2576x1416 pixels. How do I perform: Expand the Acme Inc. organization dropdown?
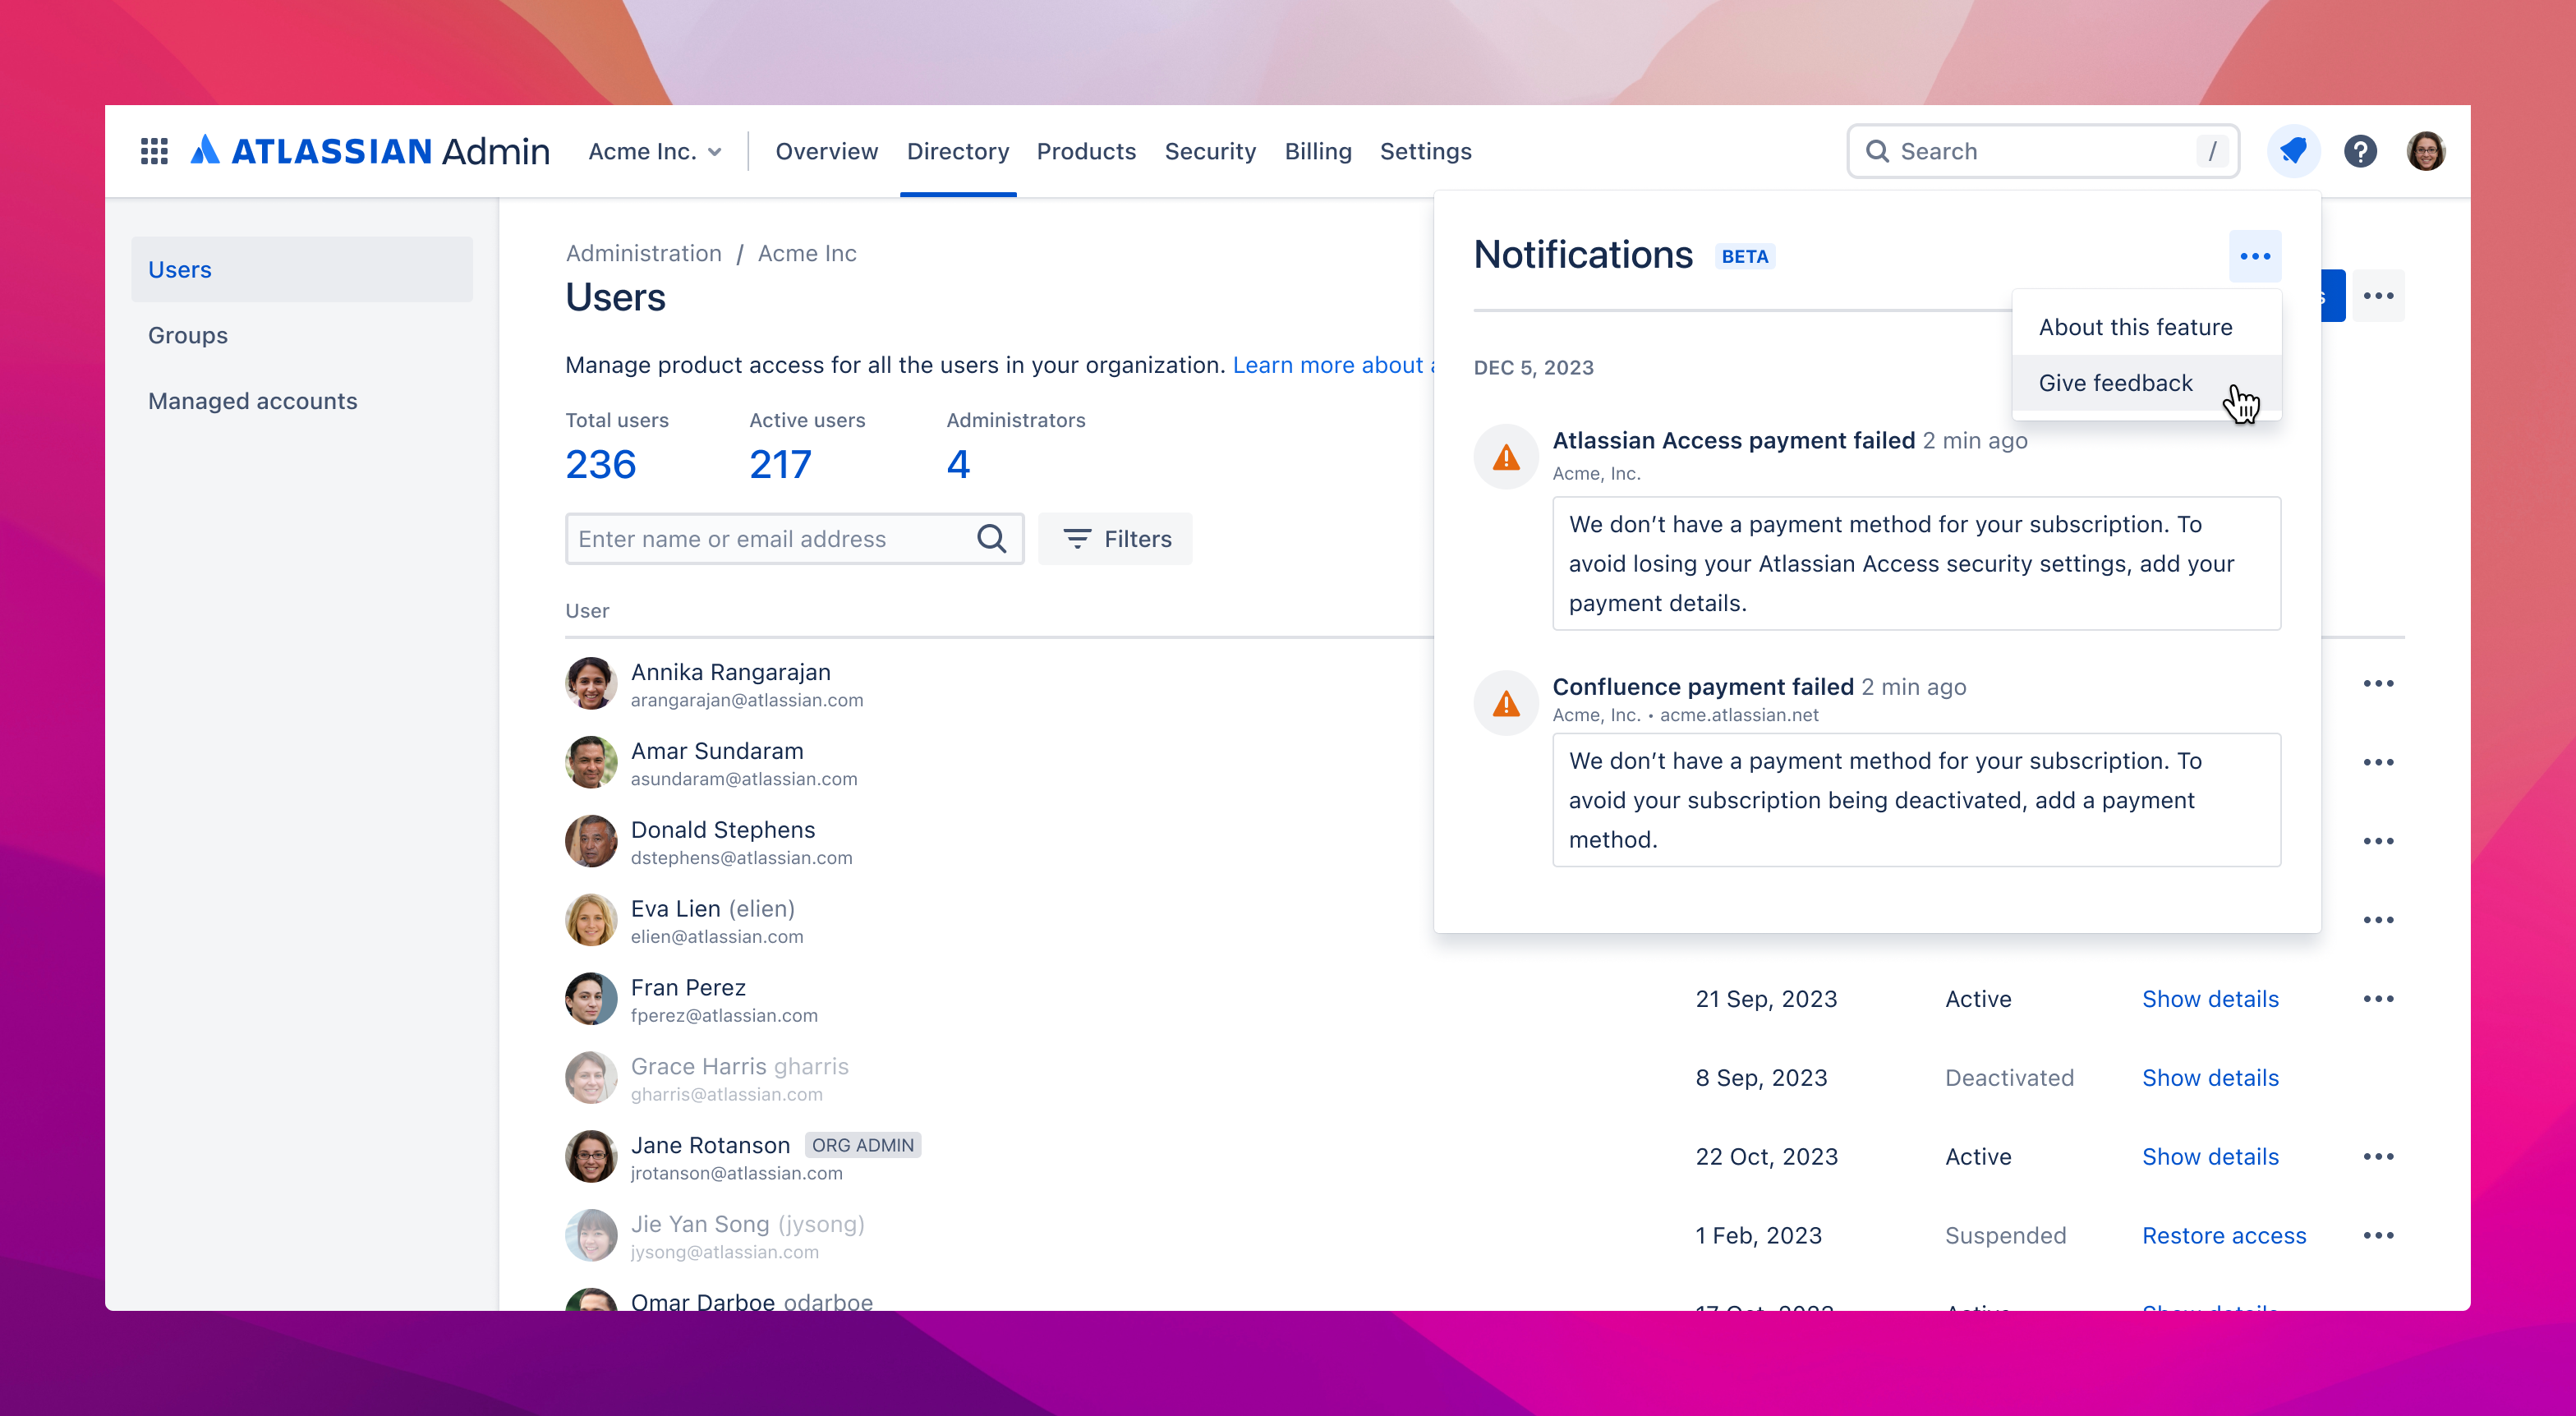tap(655, 151)
